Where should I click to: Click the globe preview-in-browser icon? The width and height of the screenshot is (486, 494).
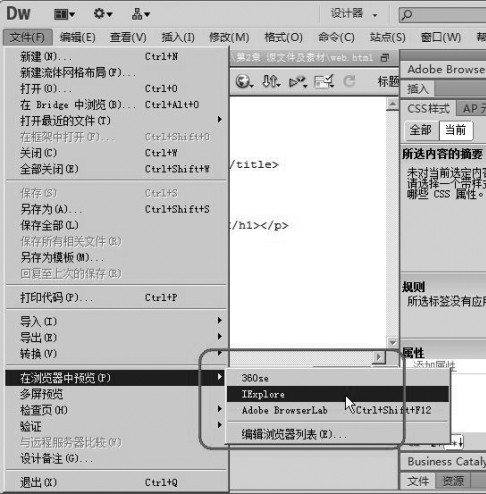(244, 81)
